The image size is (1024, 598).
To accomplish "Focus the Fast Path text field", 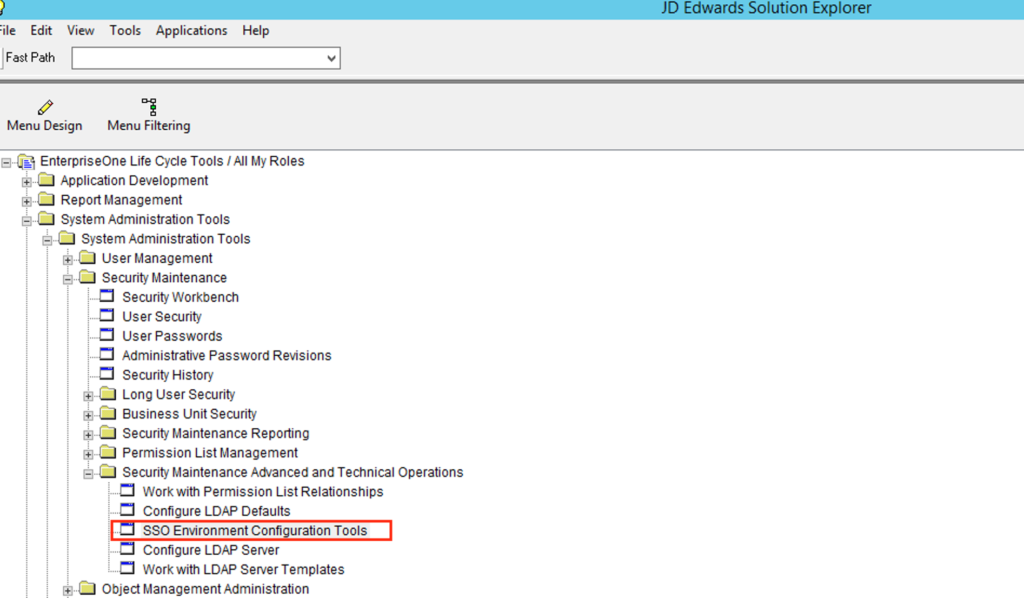I will click(199, 58).
